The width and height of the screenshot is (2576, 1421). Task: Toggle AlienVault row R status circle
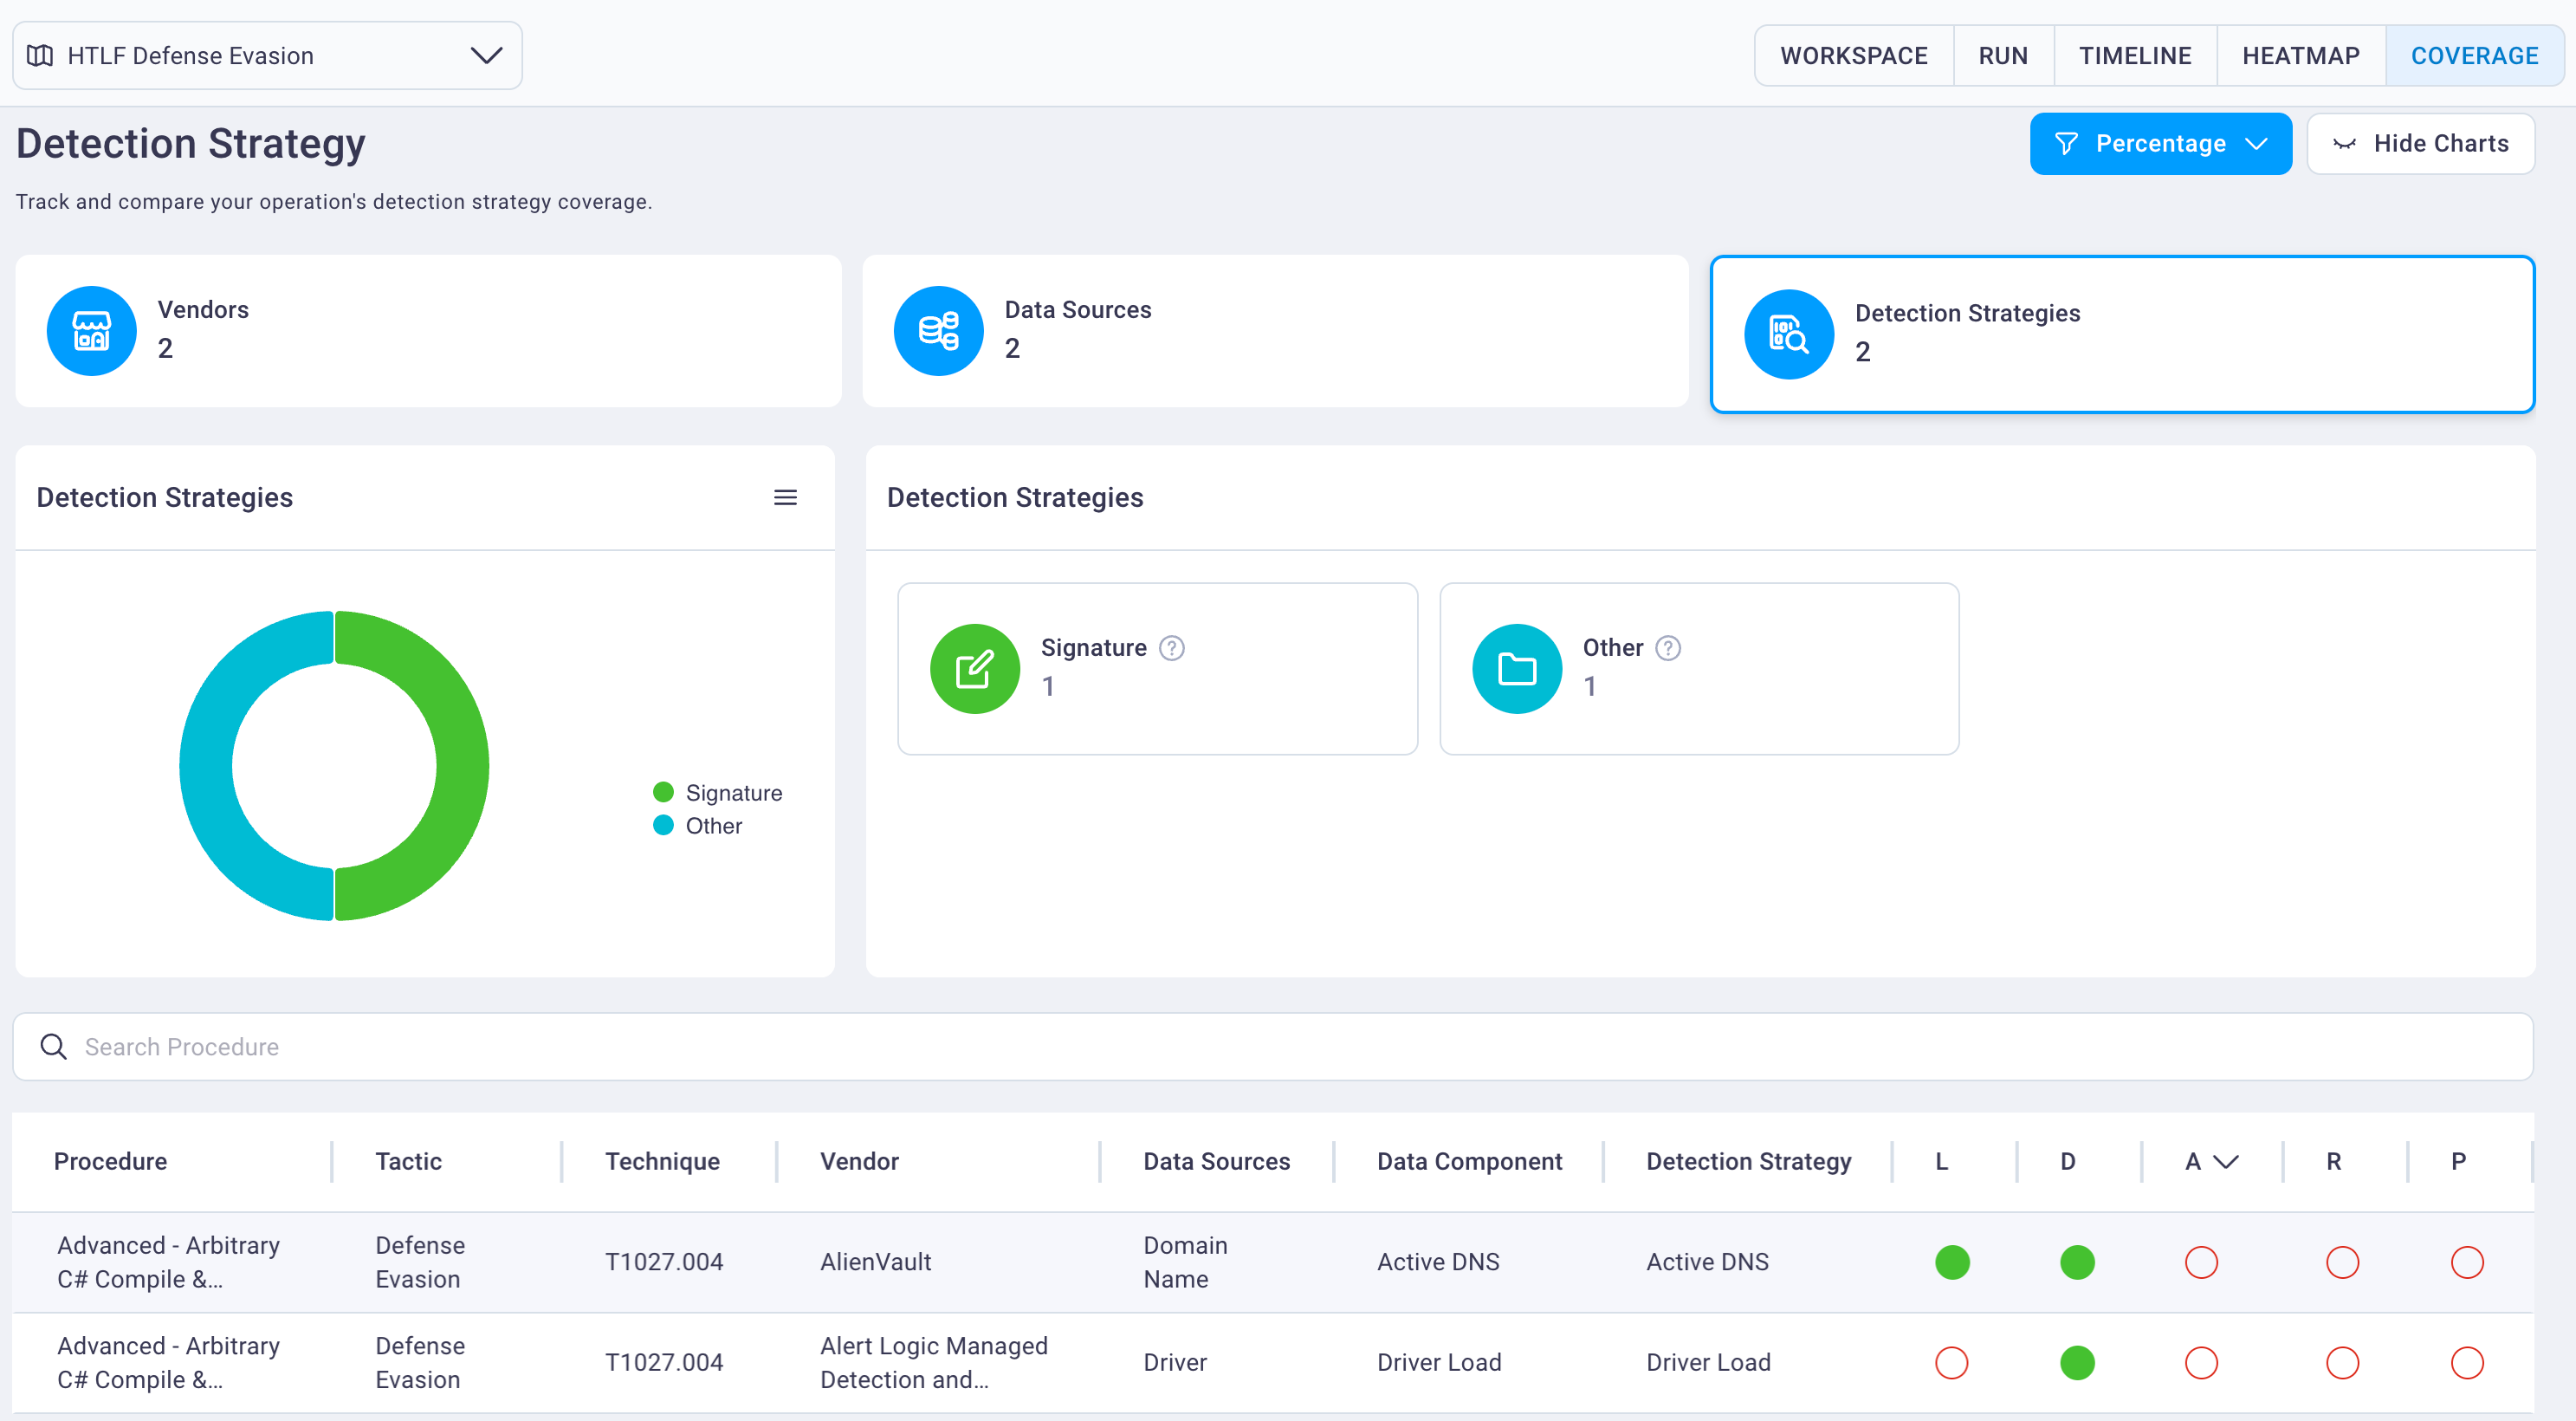pos(2342,1262)
